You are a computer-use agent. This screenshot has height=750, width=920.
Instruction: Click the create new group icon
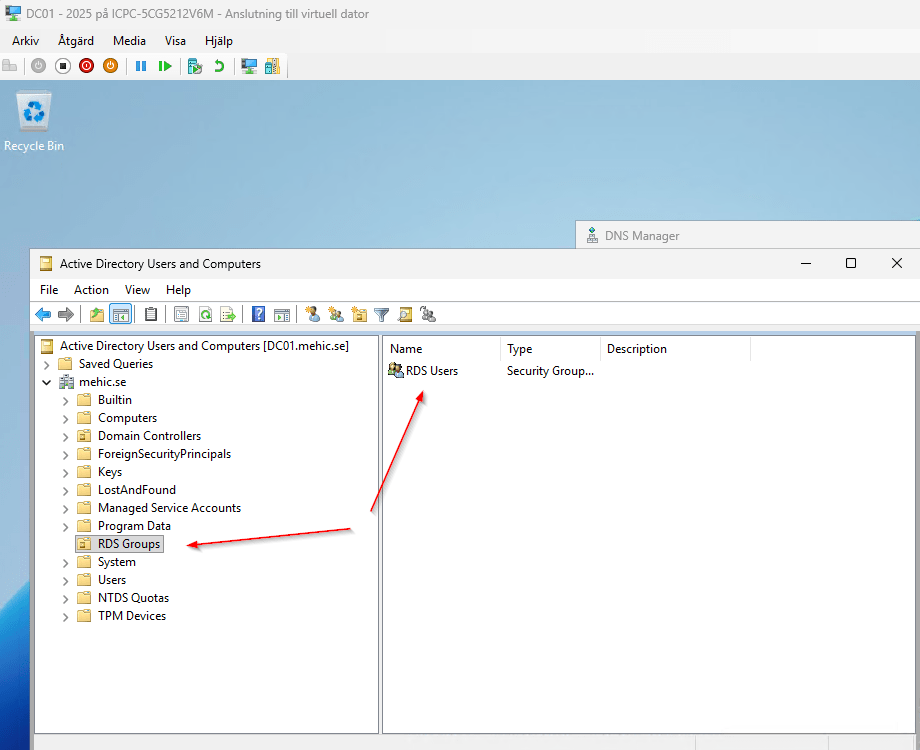336,315
